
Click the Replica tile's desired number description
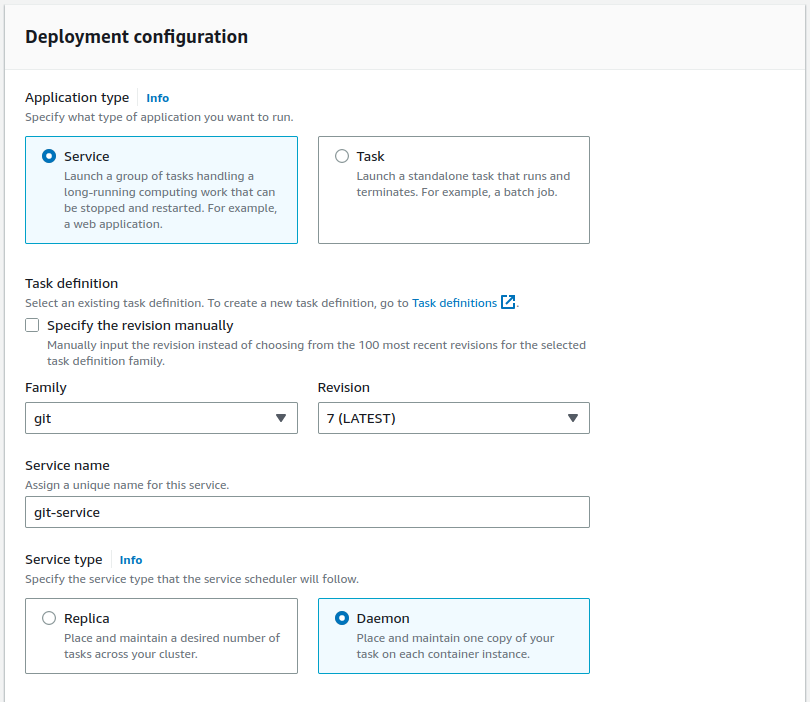(x=171, y=646)
